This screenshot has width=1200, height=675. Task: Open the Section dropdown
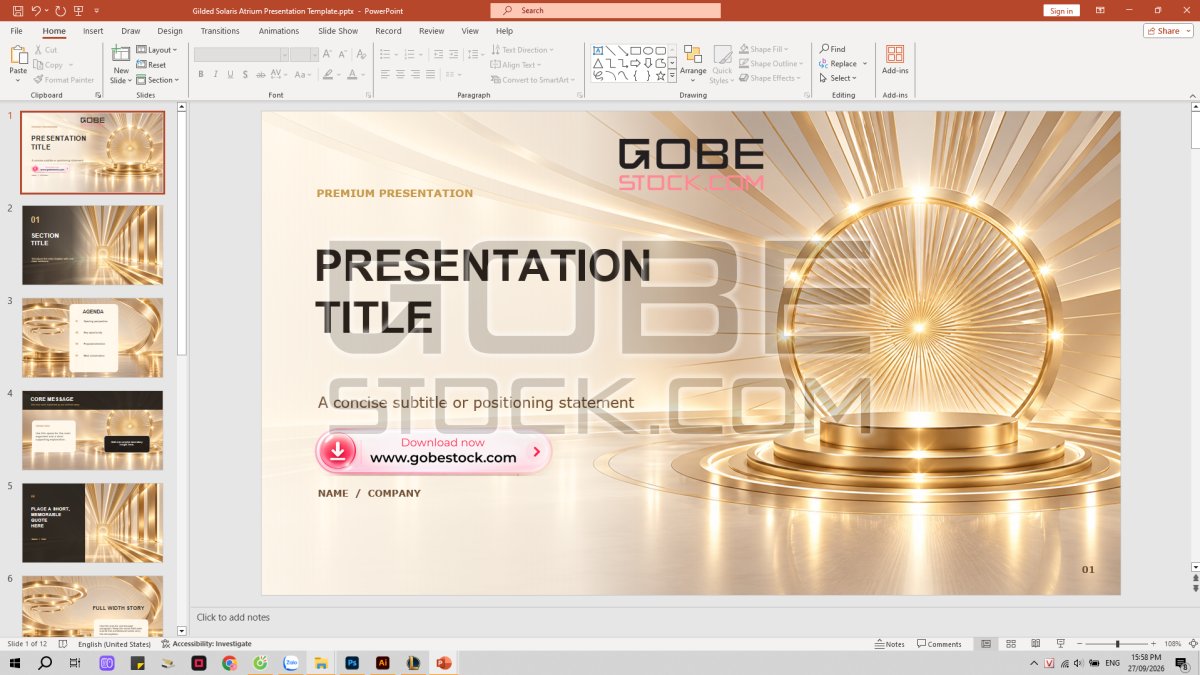[x=158, y=80]
